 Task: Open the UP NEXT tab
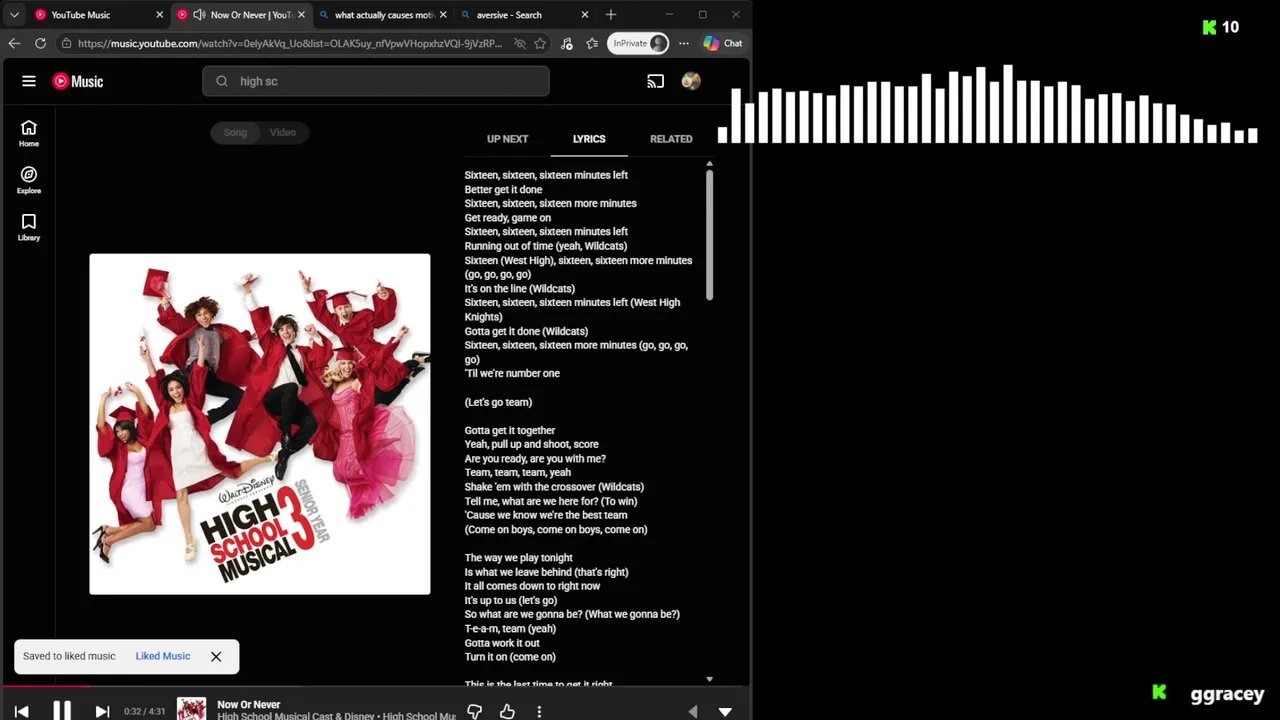[508, 139]
